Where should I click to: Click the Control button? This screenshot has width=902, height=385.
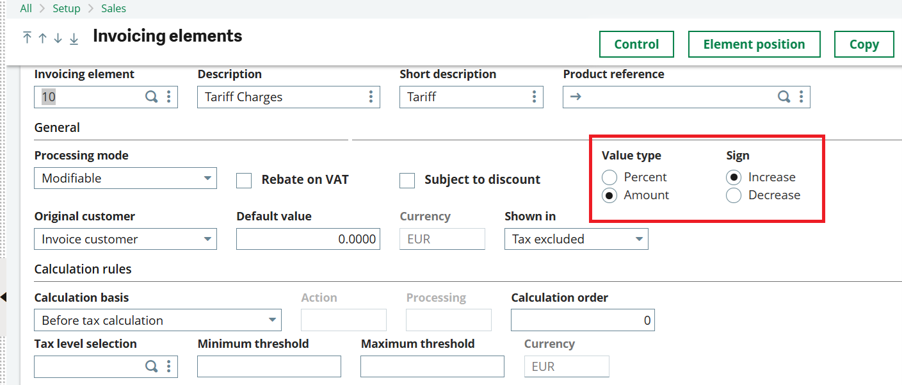pos(636,44)
